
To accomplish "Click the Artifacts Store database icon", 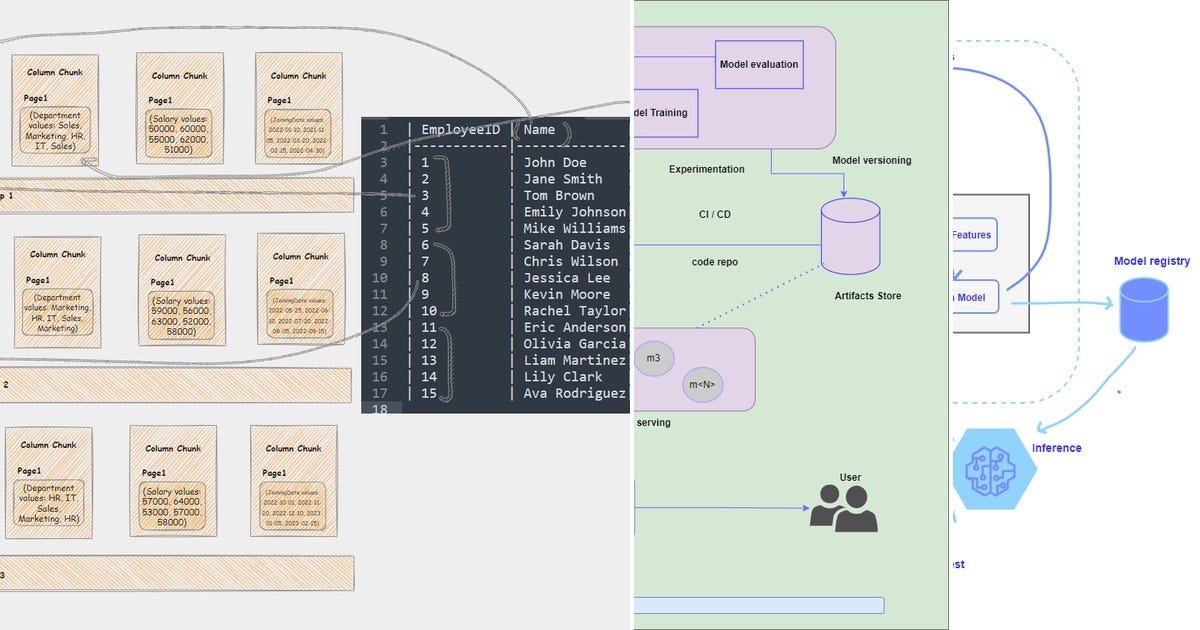I will [x=851, y=235].
